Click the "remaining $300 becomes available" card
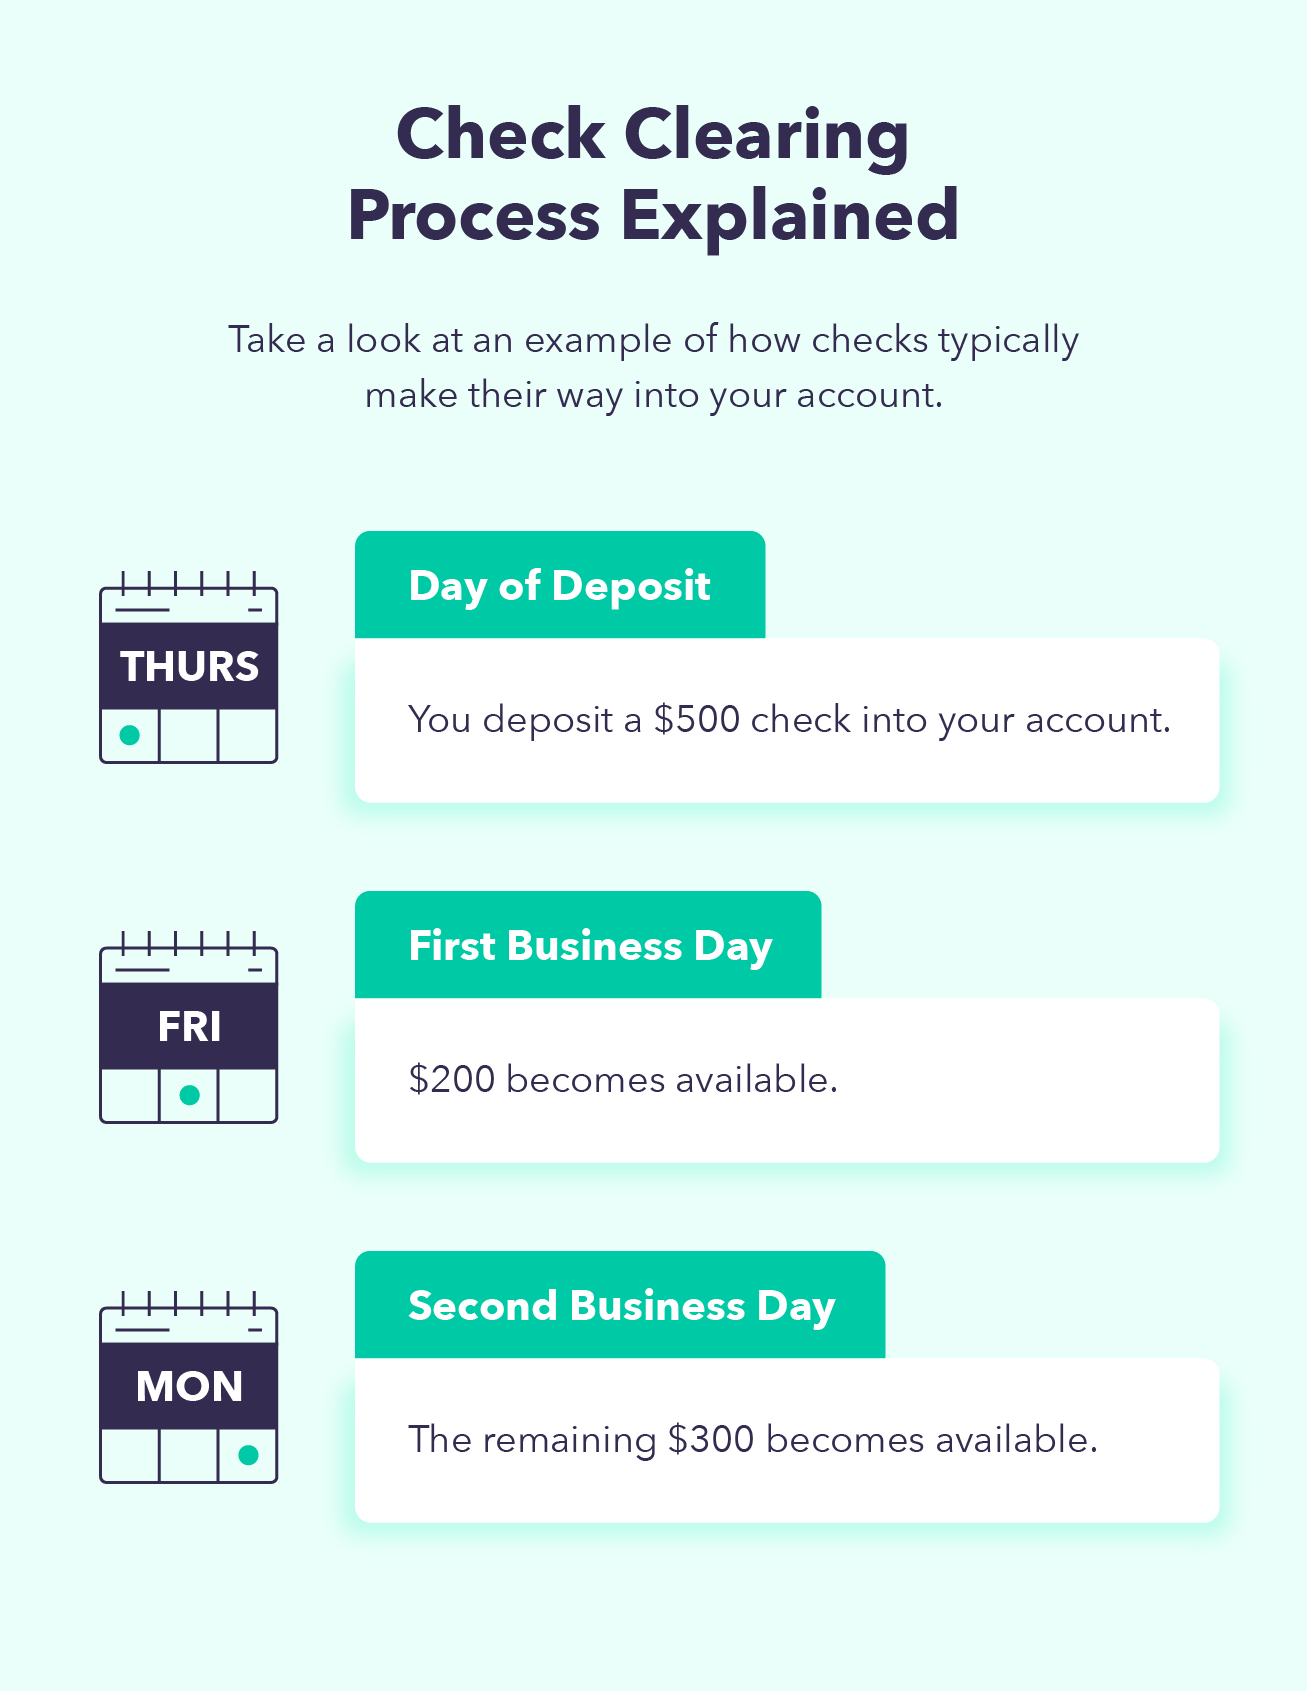Image resolution: width=1307 pixels, height=1691 pixels. tap(787, 1440)
